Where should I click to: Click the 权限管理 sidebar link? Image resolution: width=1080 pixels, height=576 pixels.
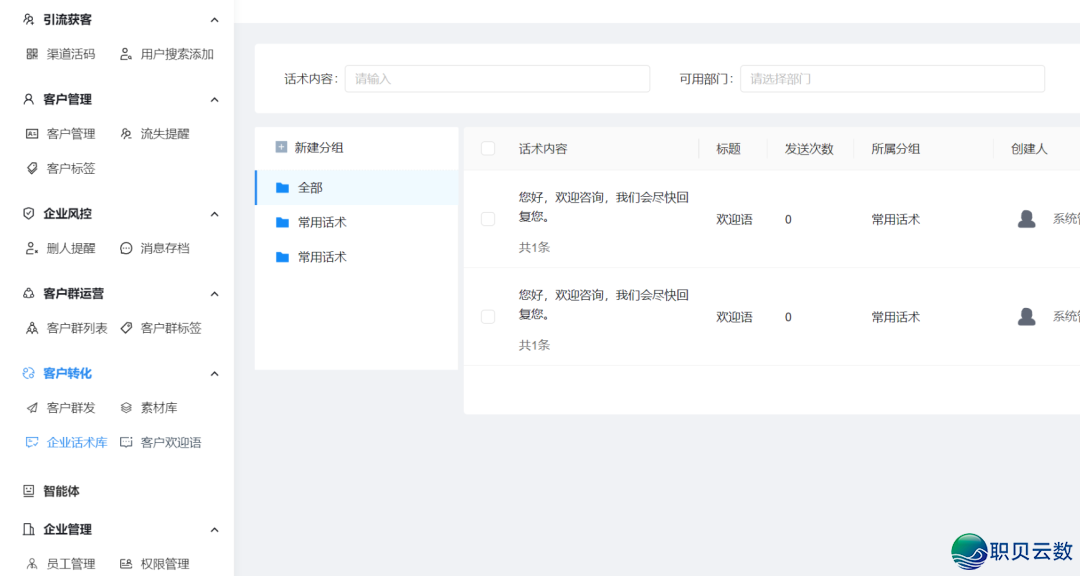(164, 564)
